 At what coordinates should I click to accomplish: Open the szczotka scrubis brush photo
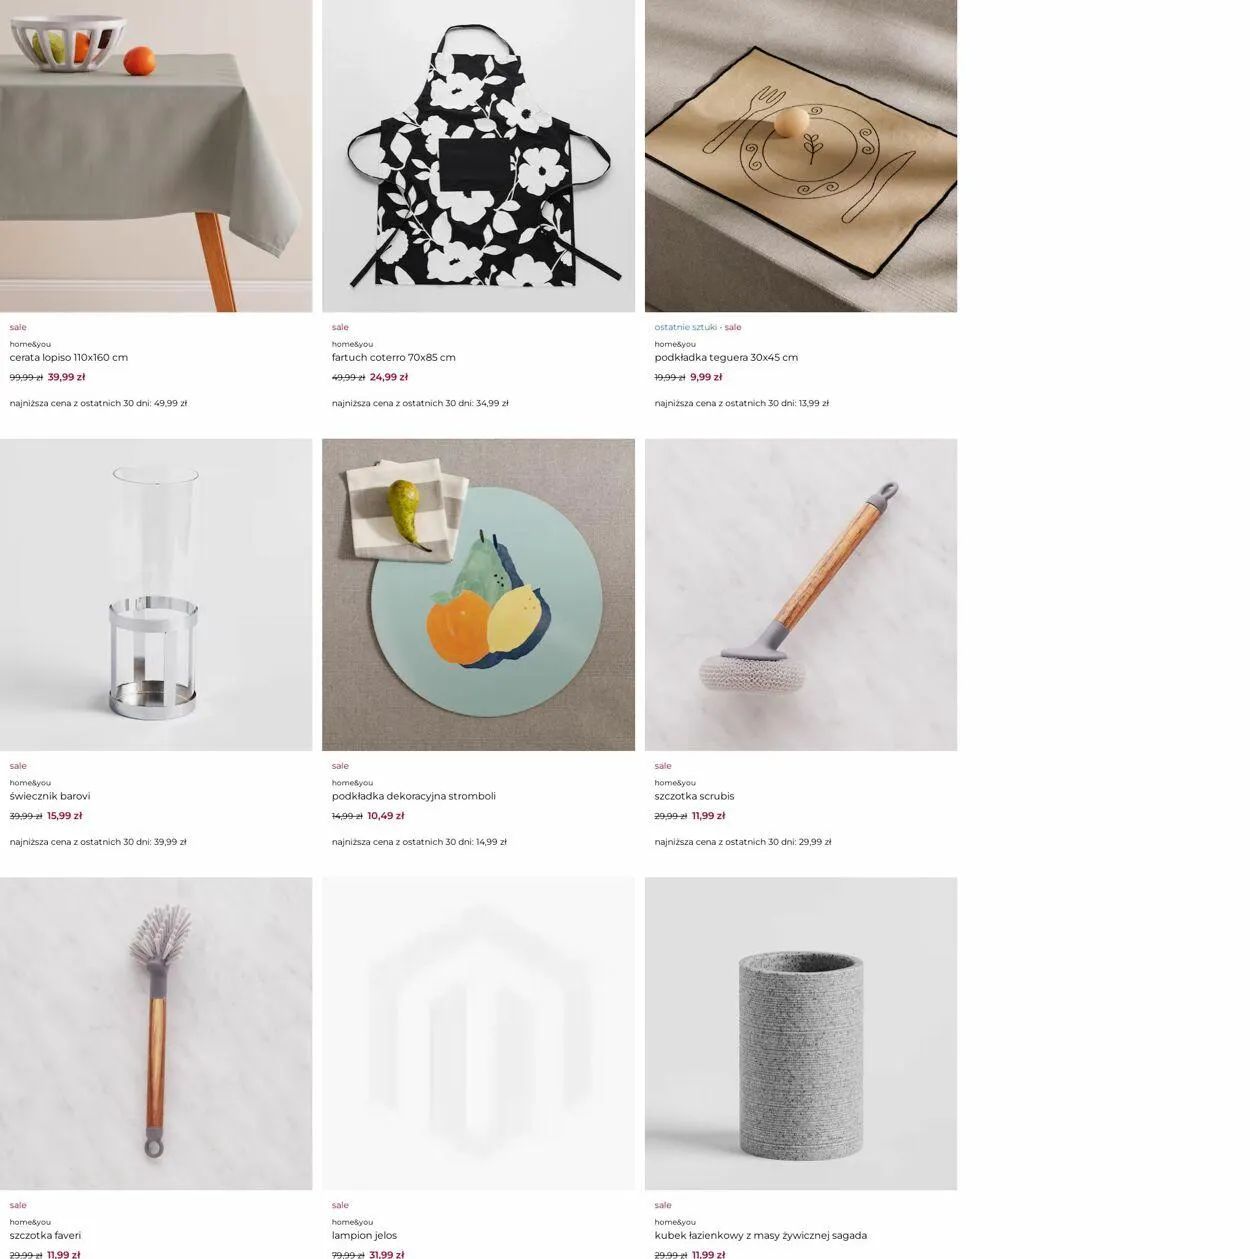[x=801, y=595]
